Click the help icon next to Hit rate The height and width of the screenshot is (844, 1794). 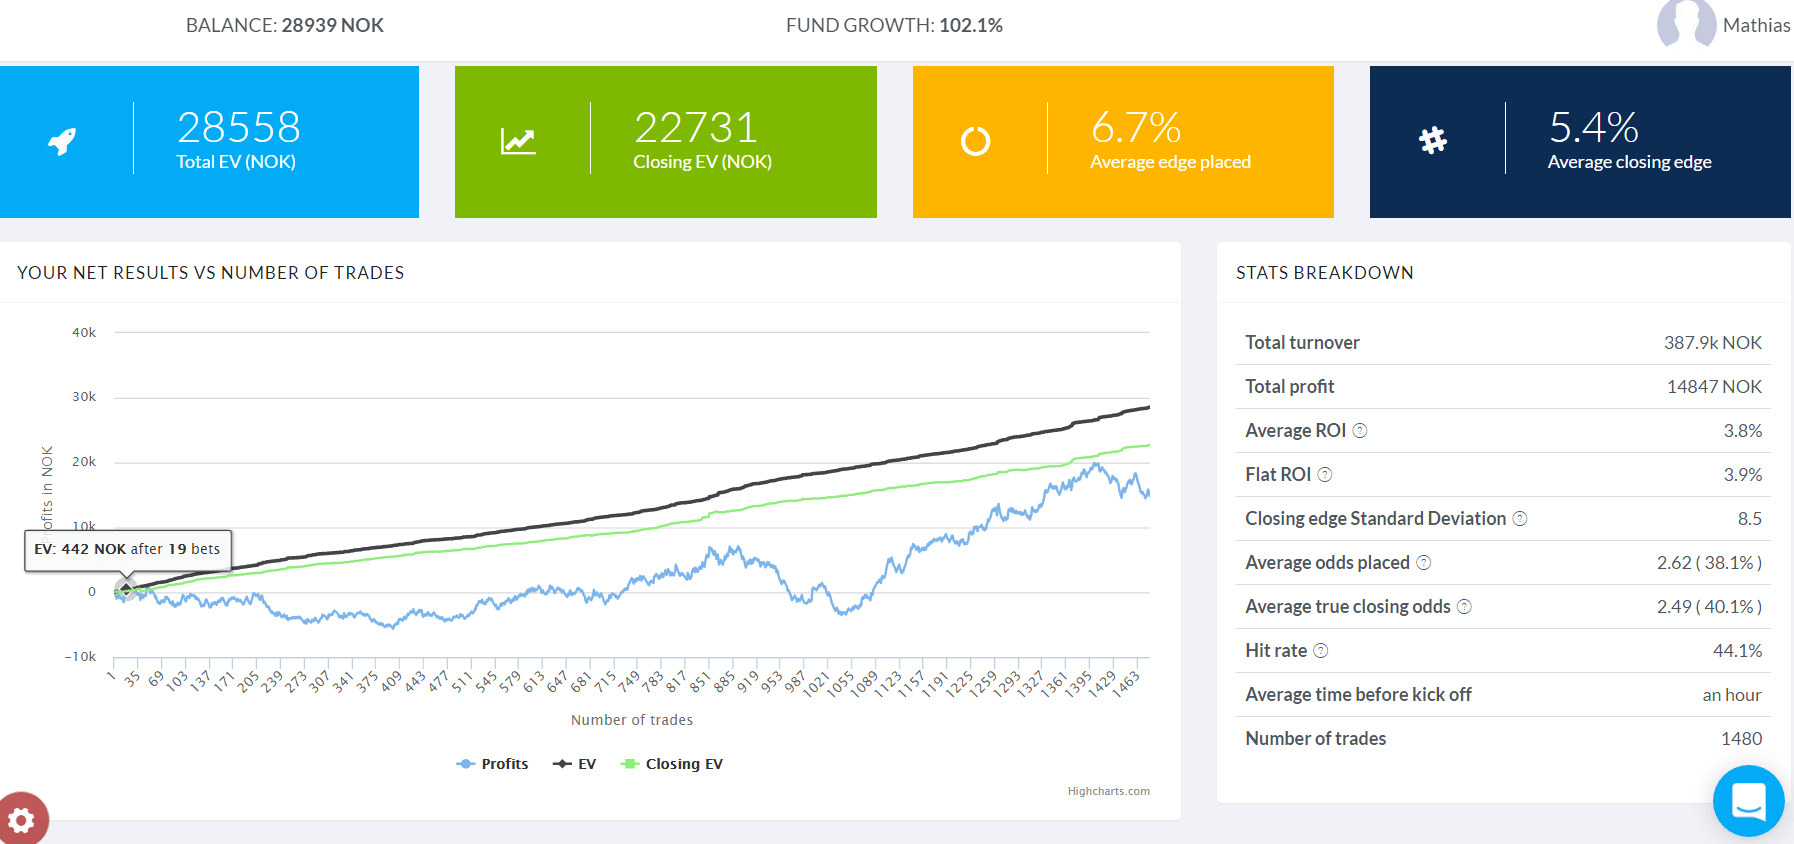click(1321, 651)
